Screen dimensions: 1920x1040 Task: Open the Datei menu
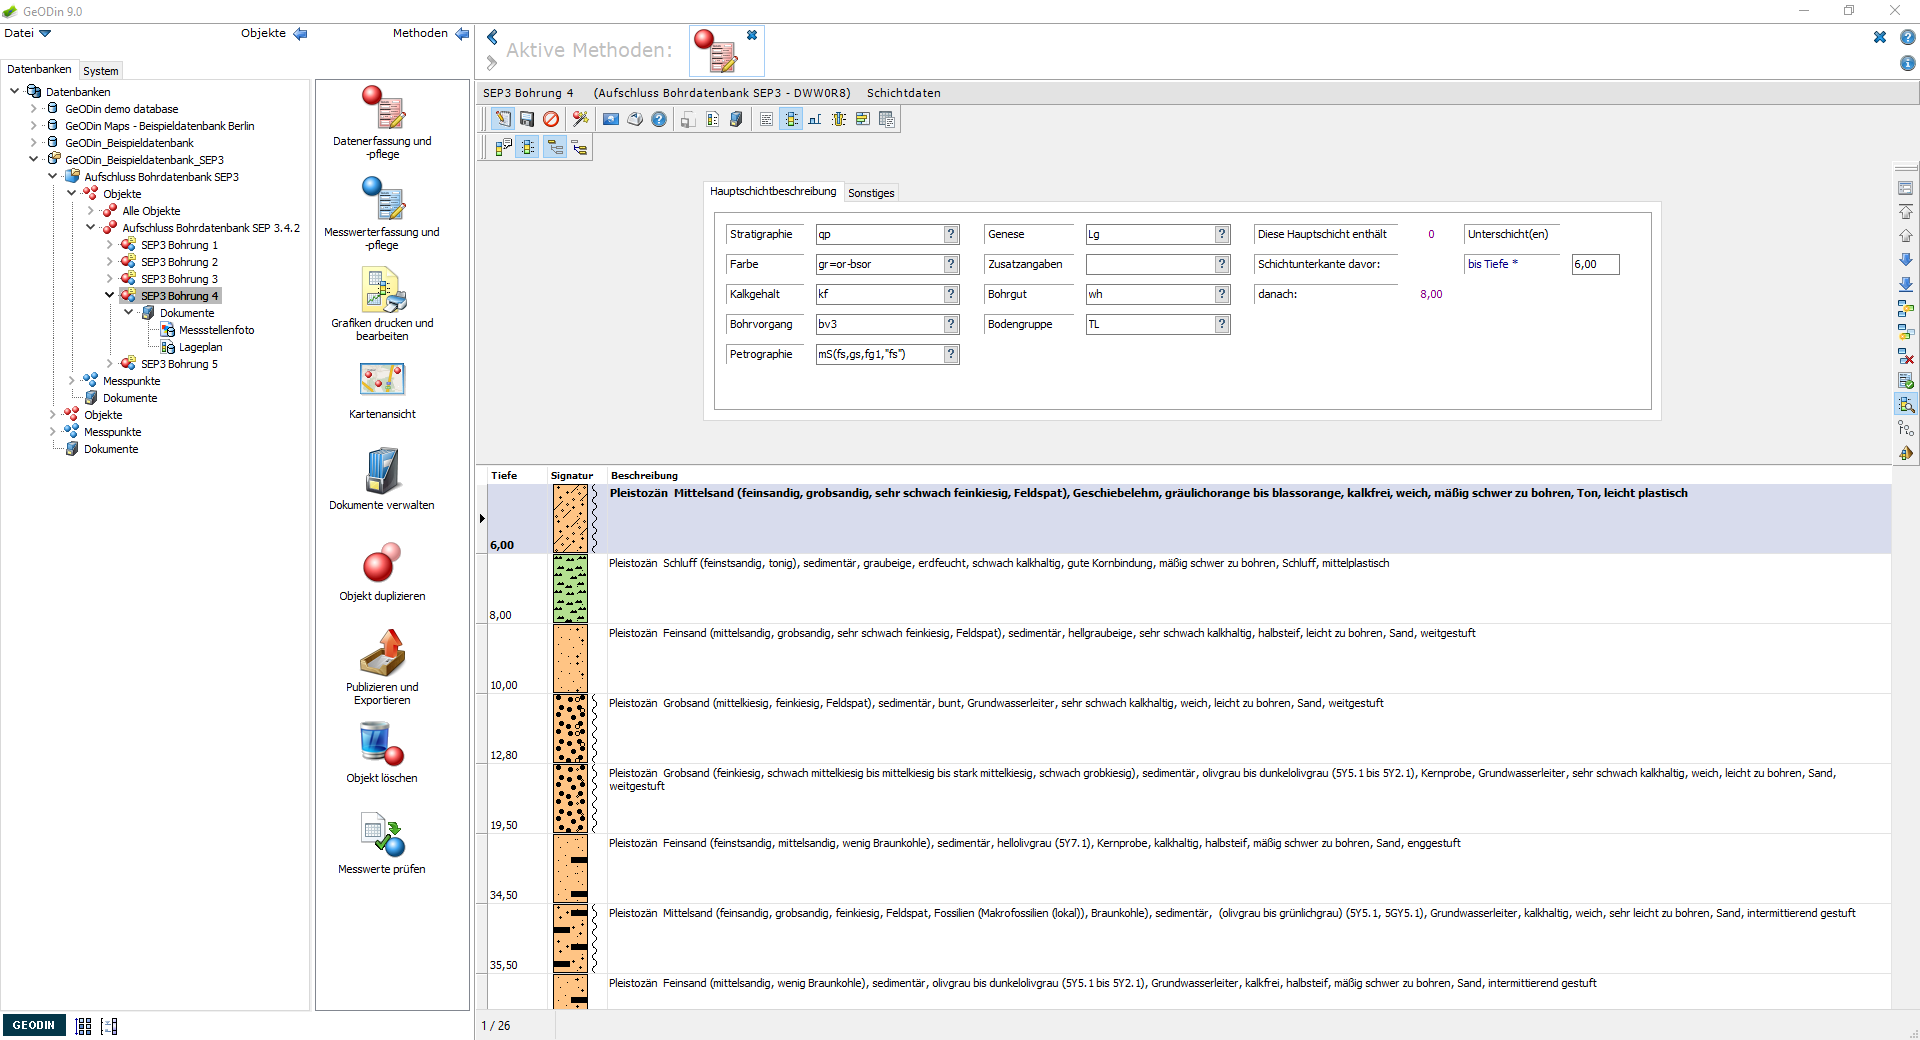pos(27,33)
